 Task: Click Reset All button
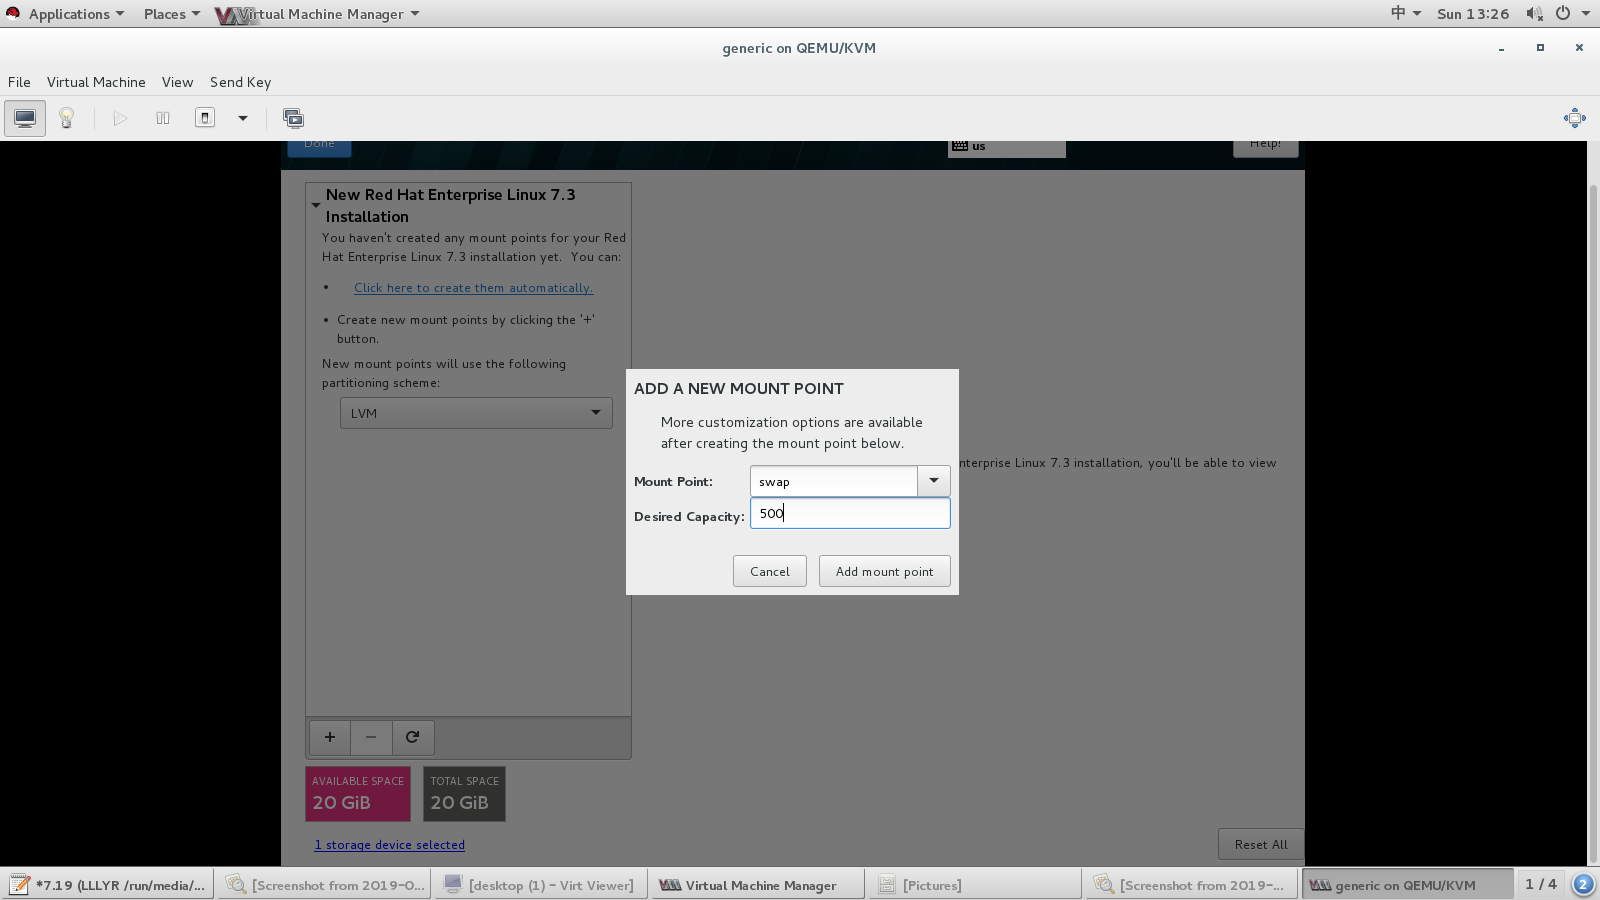click(x=1261, y=844)
